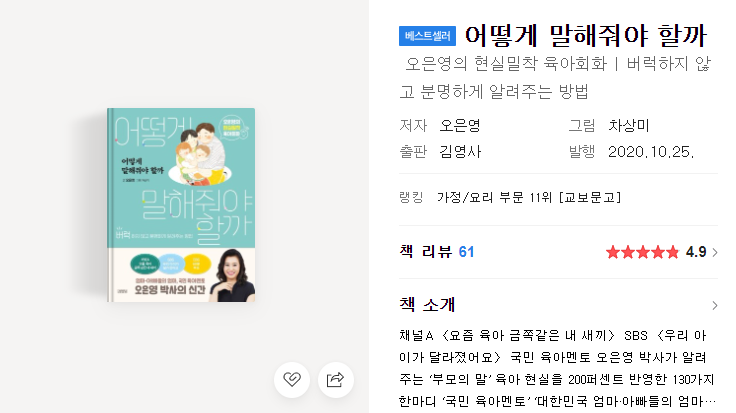Viewport: 736px width, 413px height.
Task: Click the illustrator name 차상미
Action: [x=629, y=125]
